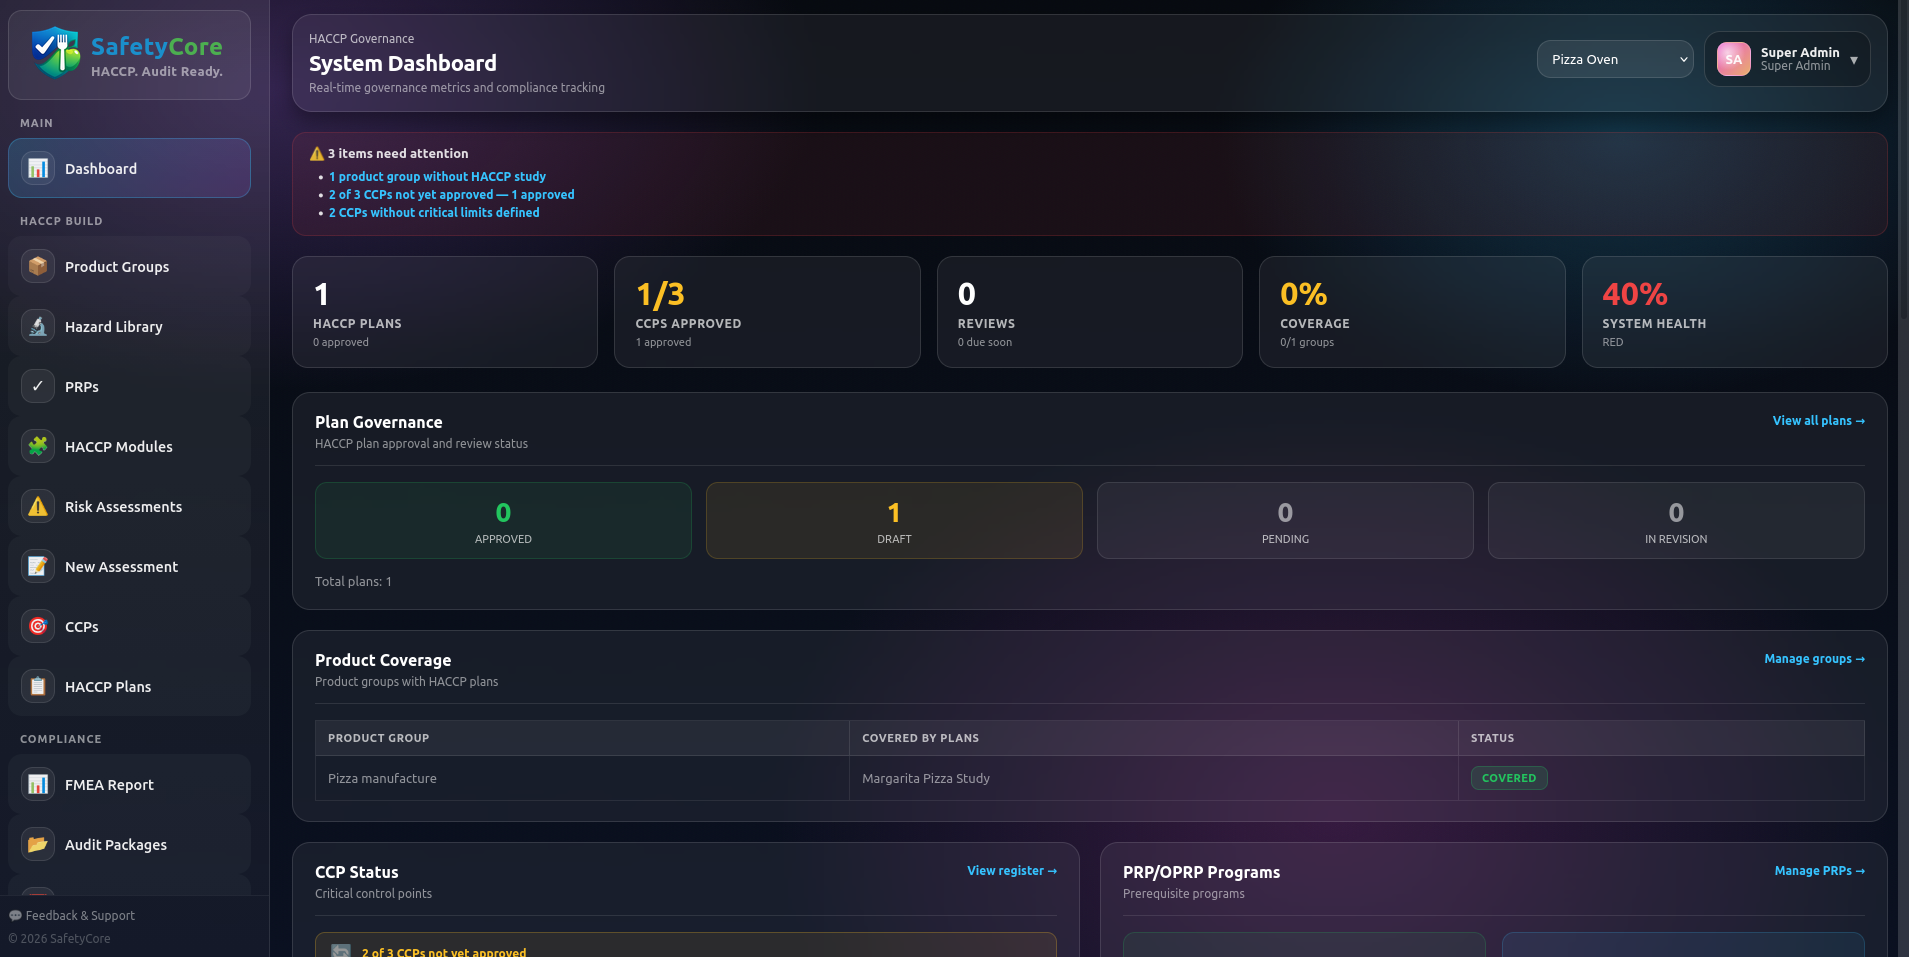Open '1 product group without HACCP study' alert
This screenshot has width=1909, height=957.
tap(437, 176)
